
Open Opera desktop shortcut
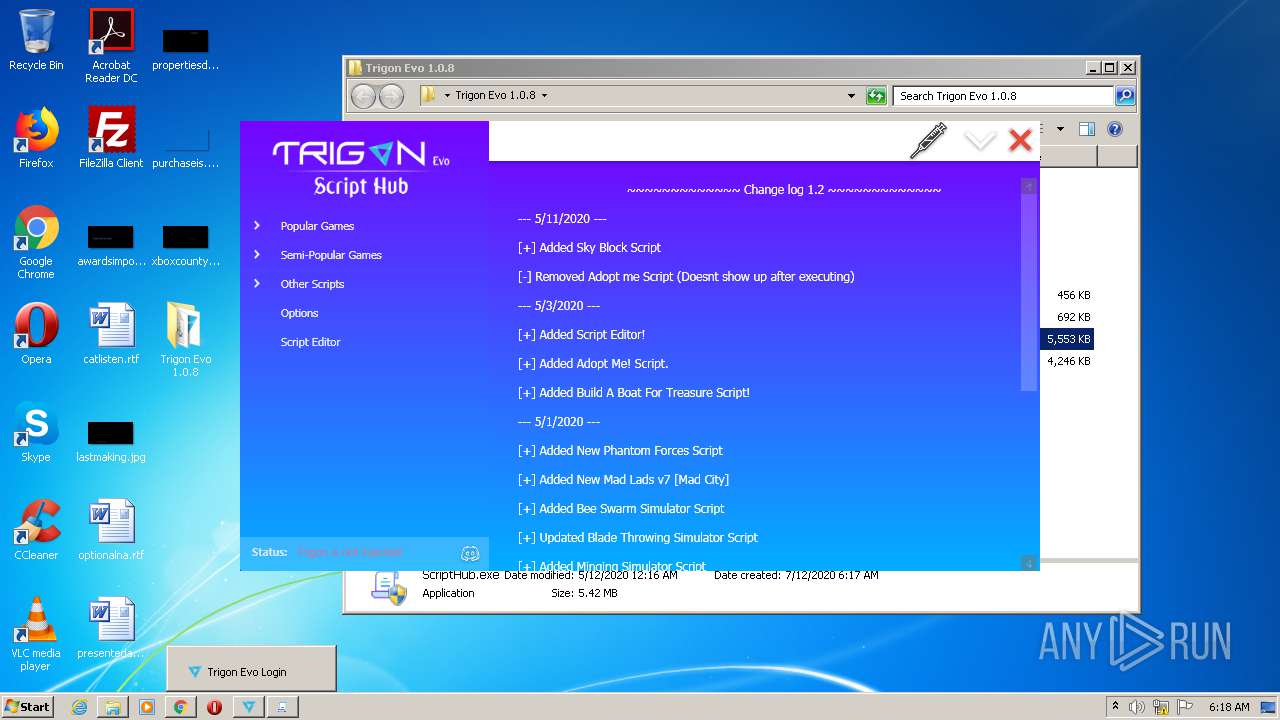[36, 334]
